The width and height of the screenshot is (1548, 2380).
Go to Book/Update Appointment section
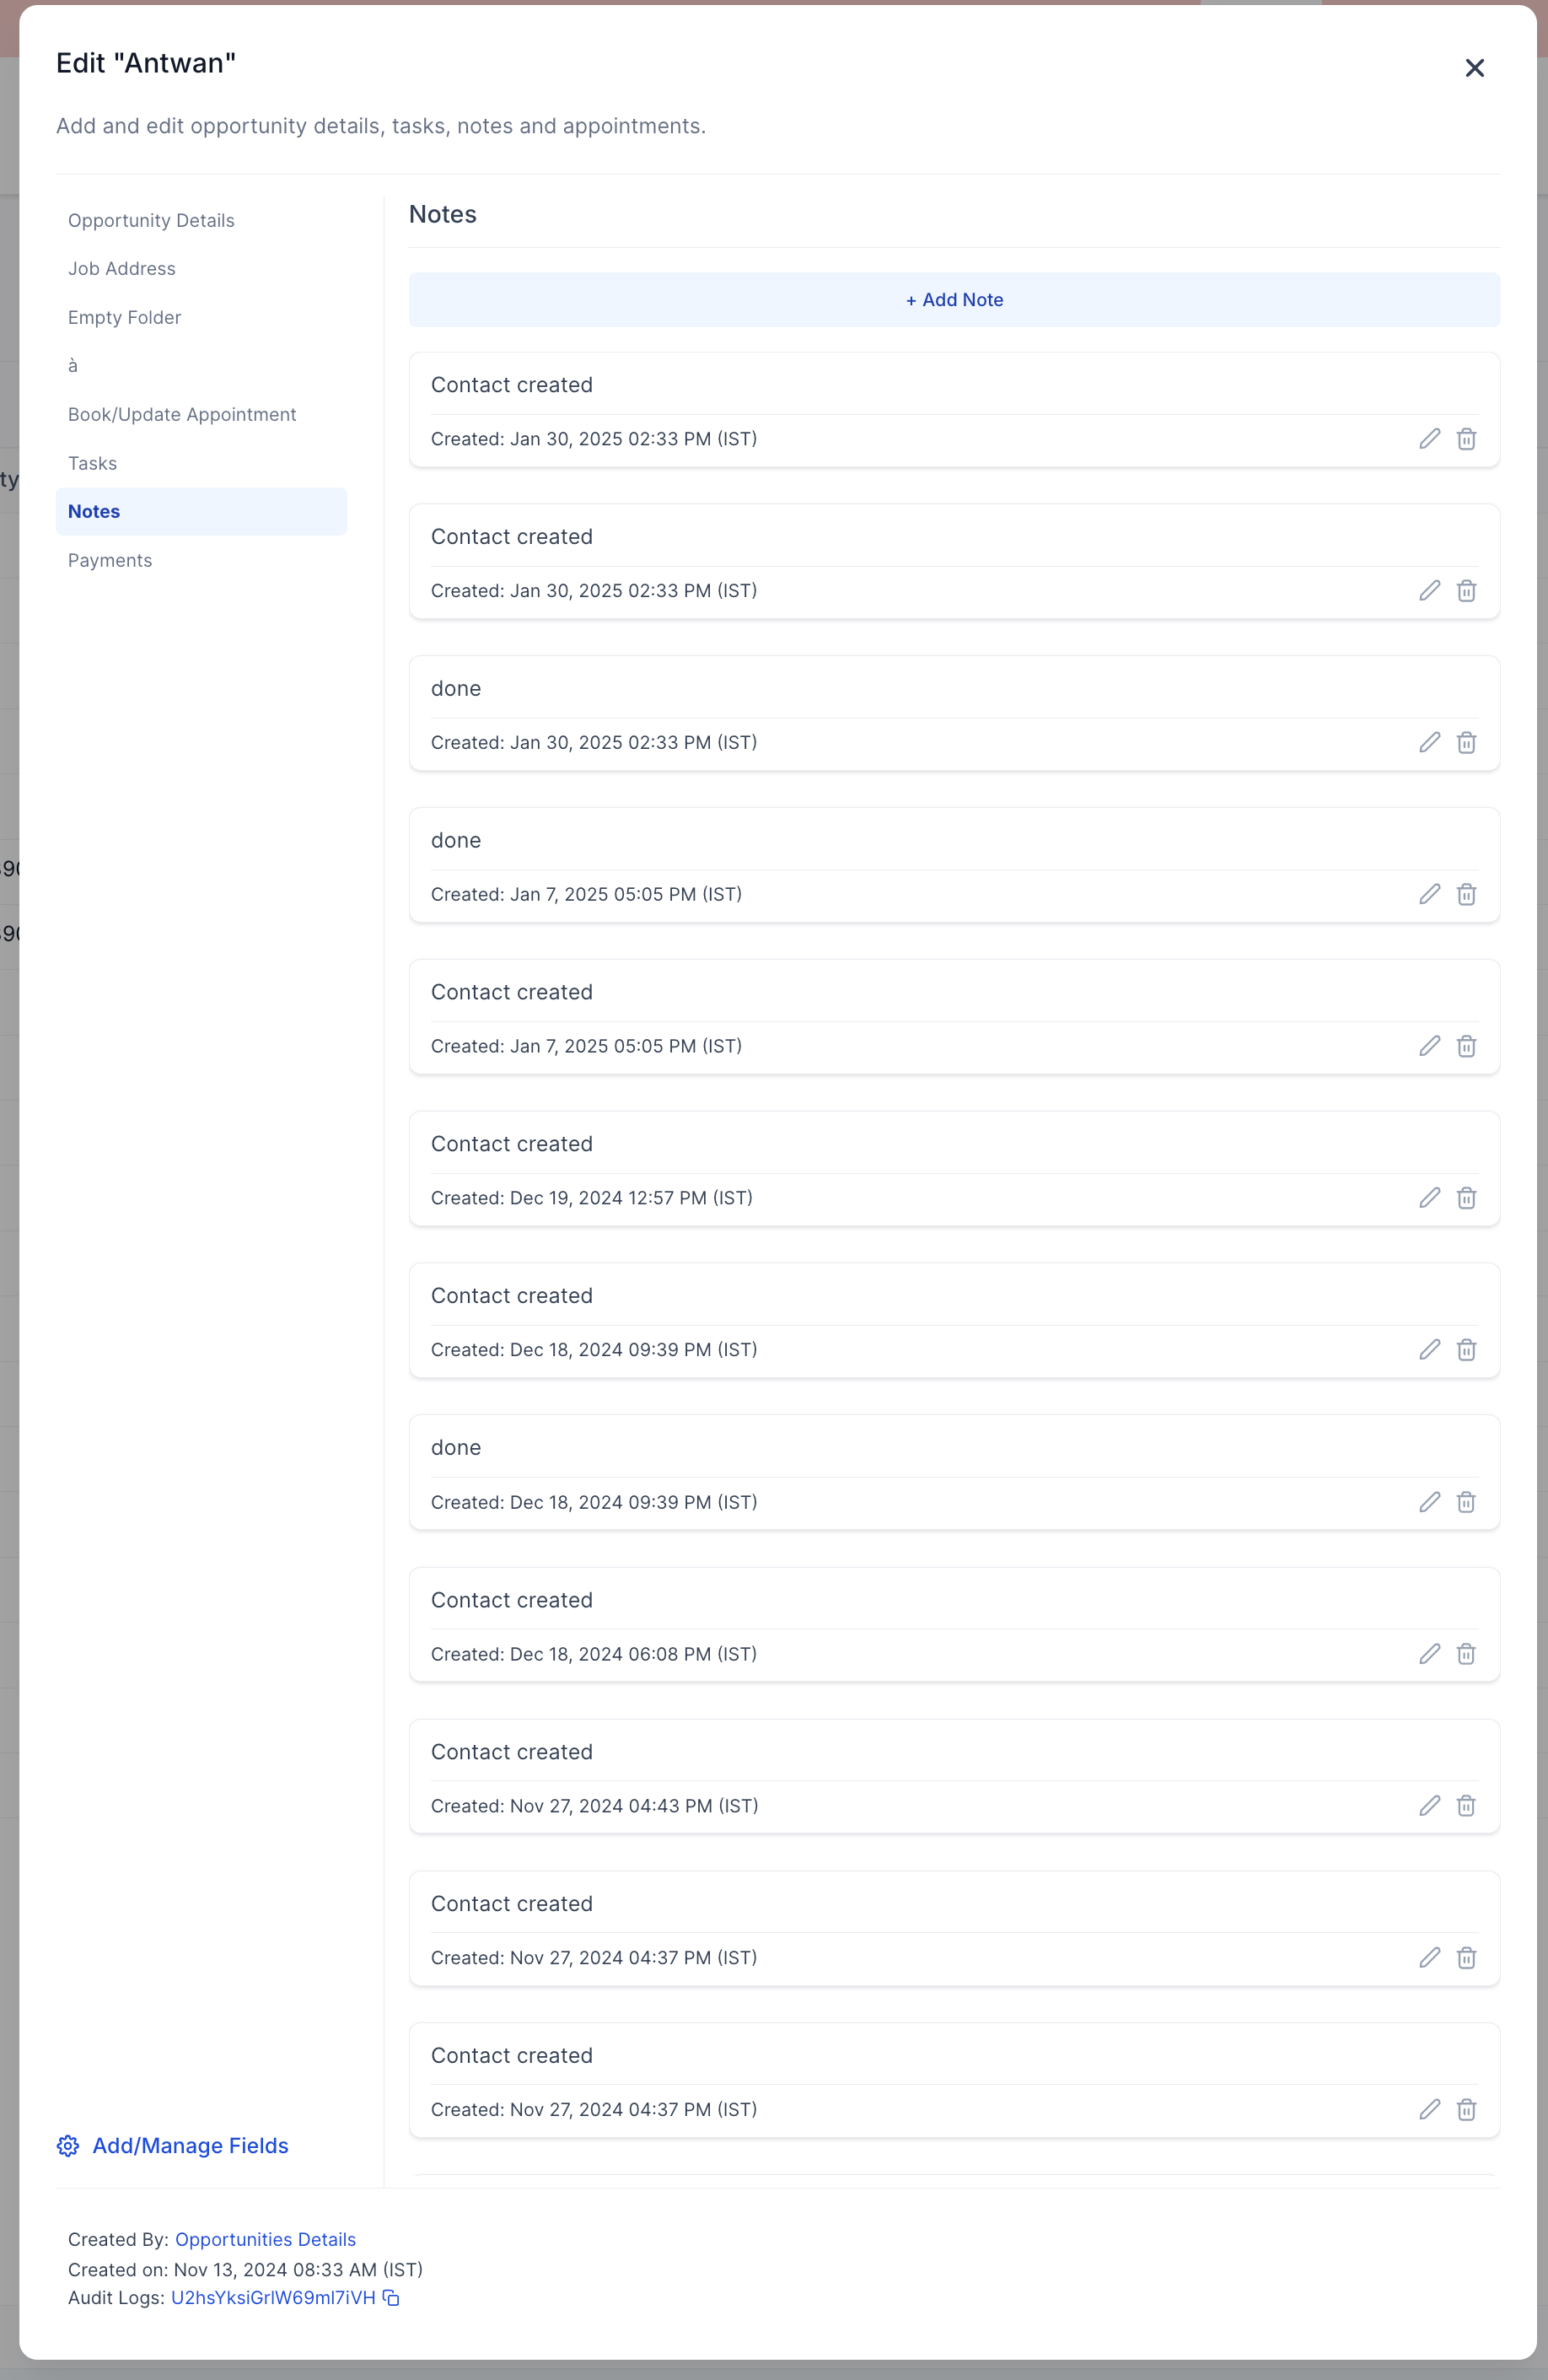point(182,414)
